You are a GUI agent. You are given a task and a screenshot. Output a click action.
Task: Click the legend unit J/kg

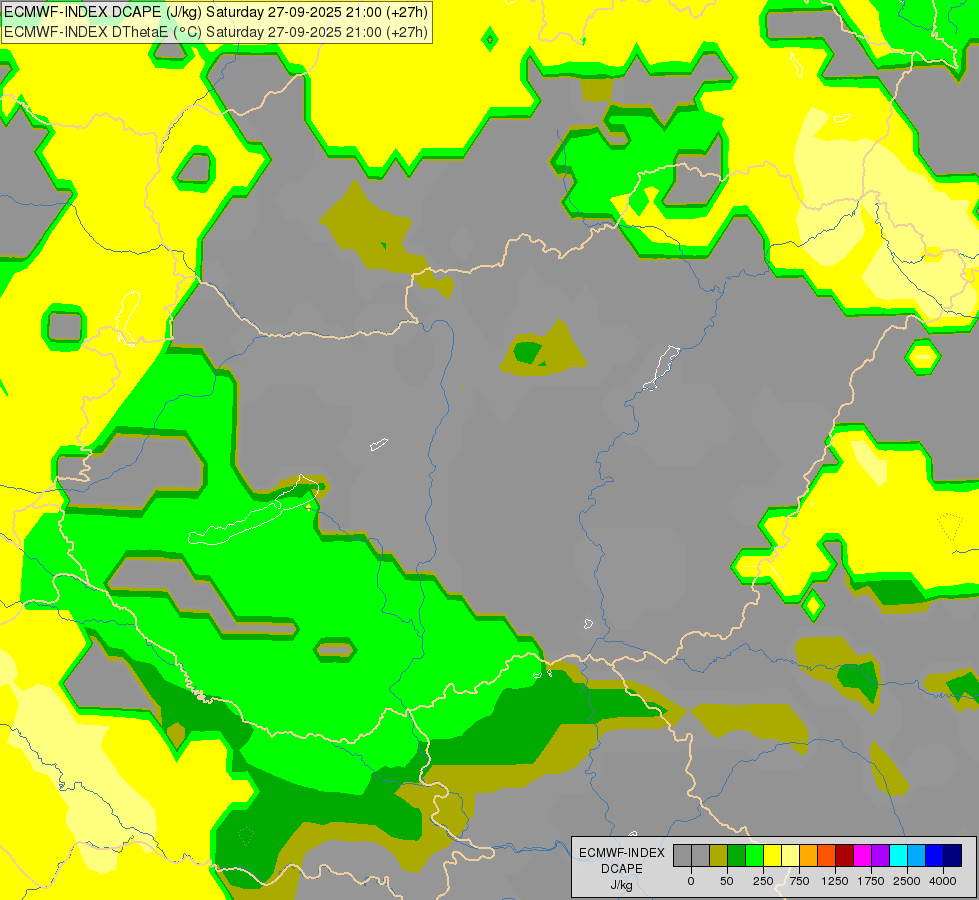click(x=622, y=885)
